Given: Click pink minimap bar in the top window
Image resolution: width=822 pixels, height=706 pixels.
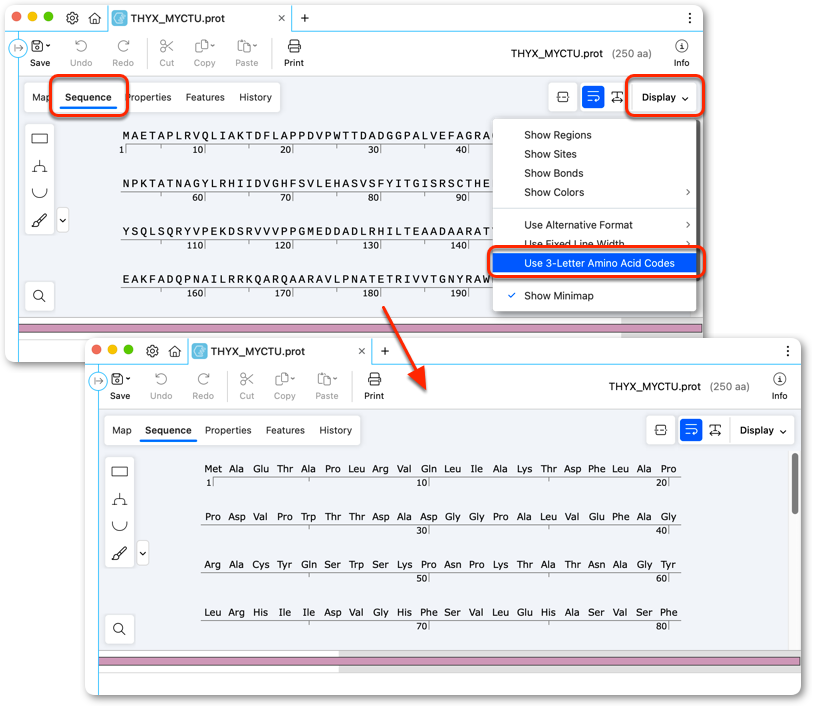Looking at the screenshot, I should coord(360,328).
